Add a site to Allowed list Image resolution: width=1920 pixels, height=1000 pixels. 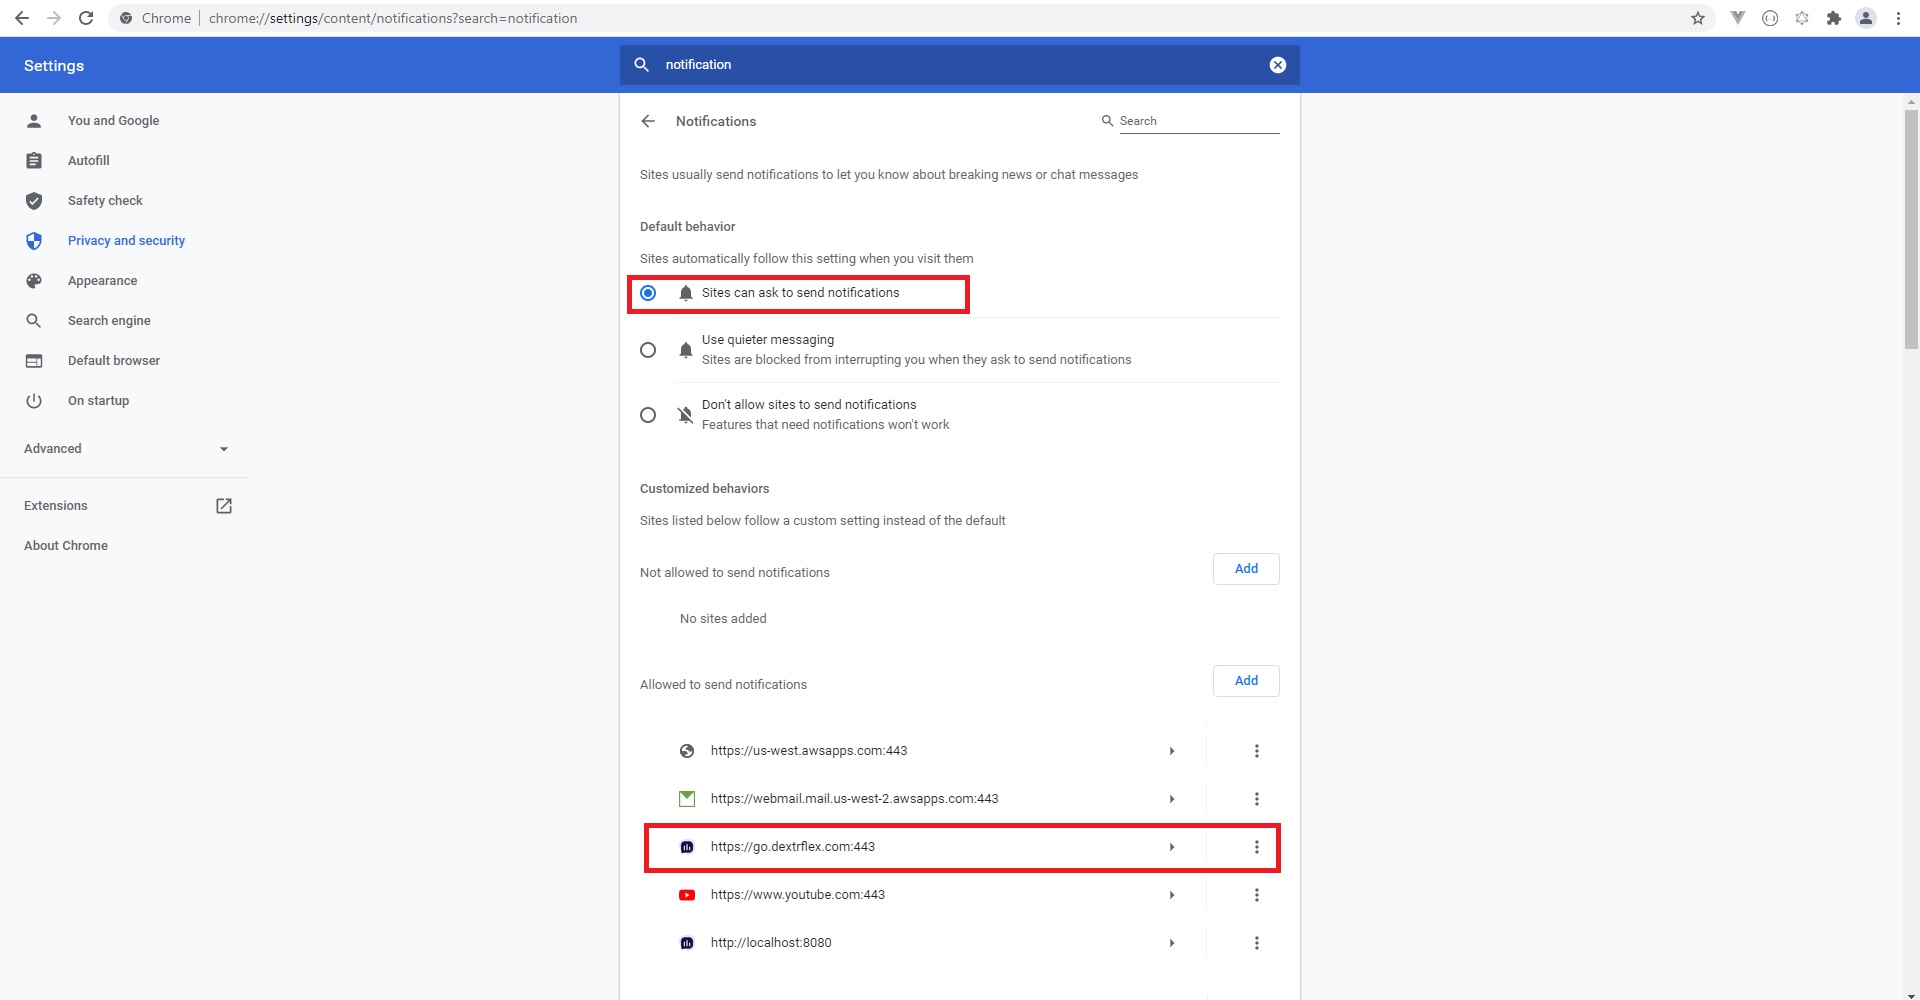[1246, 681]
